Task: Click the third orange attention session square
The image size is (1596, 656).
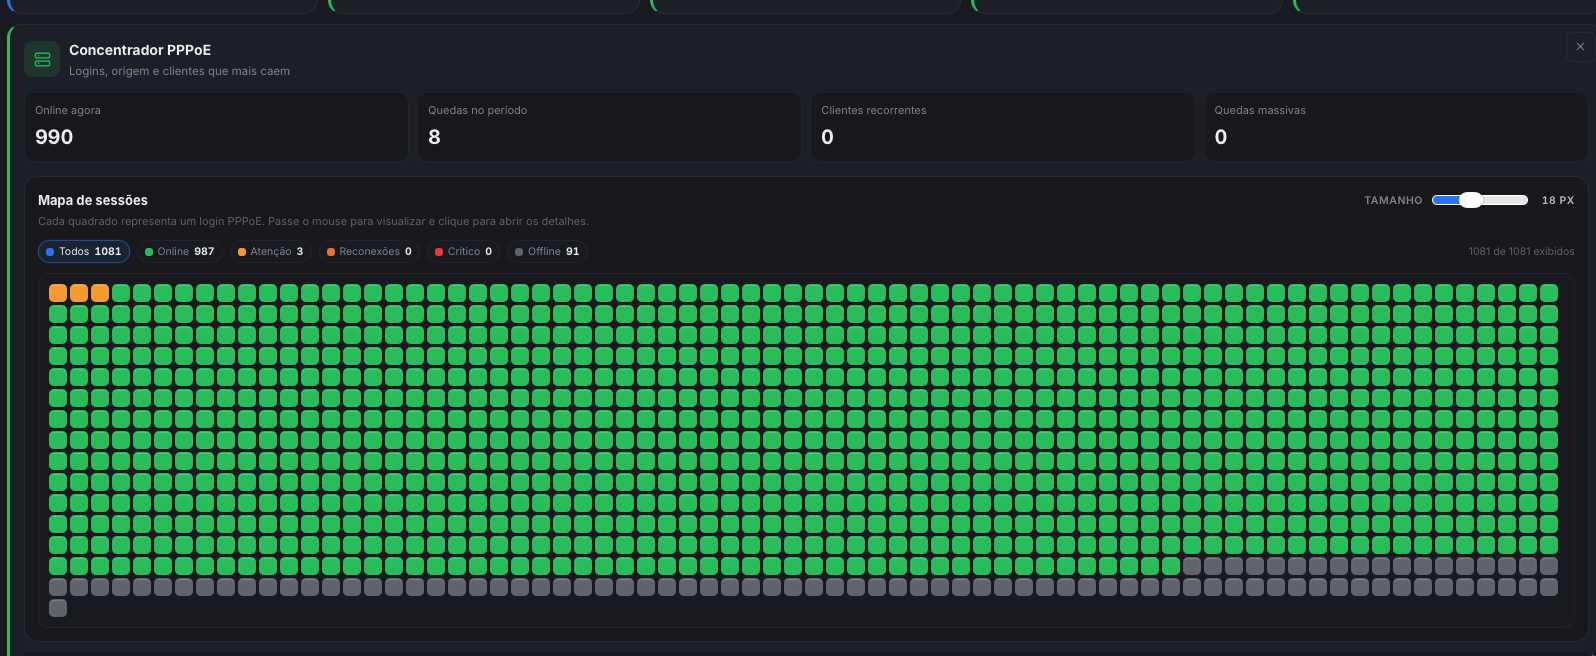Action: [x=100, y=293]
